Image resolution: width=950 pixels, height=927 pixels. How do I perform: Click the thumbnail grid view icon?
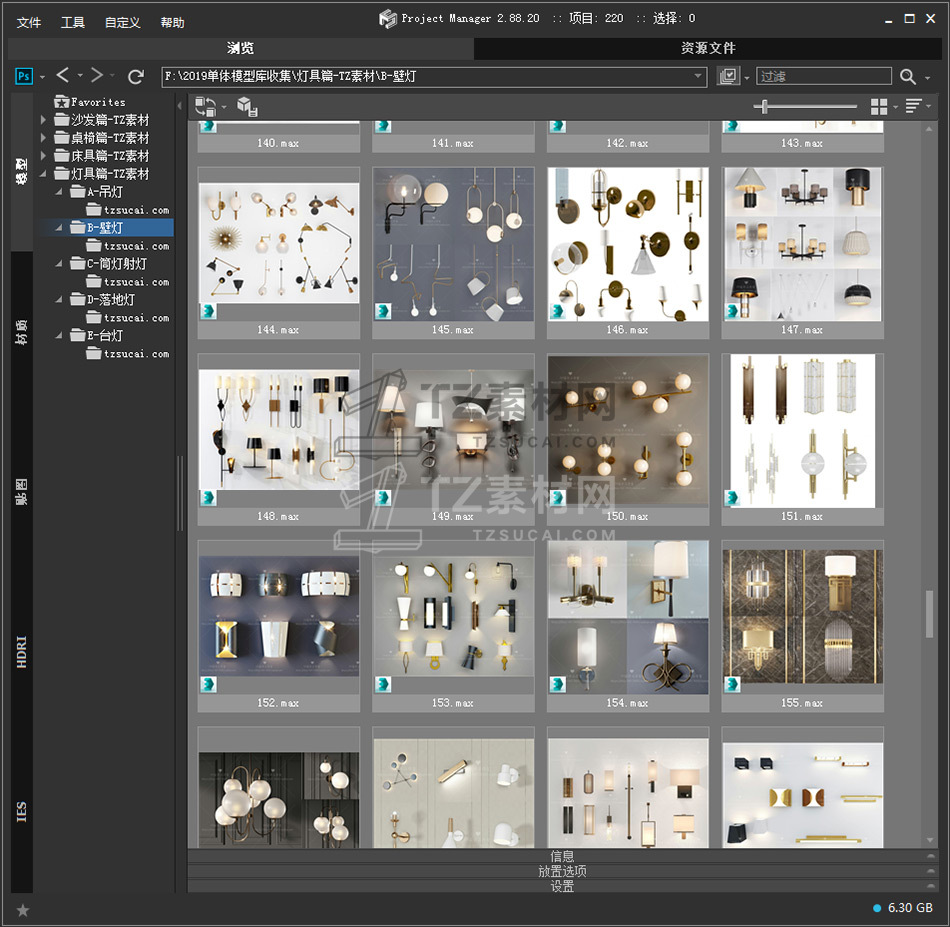(879, 106)
